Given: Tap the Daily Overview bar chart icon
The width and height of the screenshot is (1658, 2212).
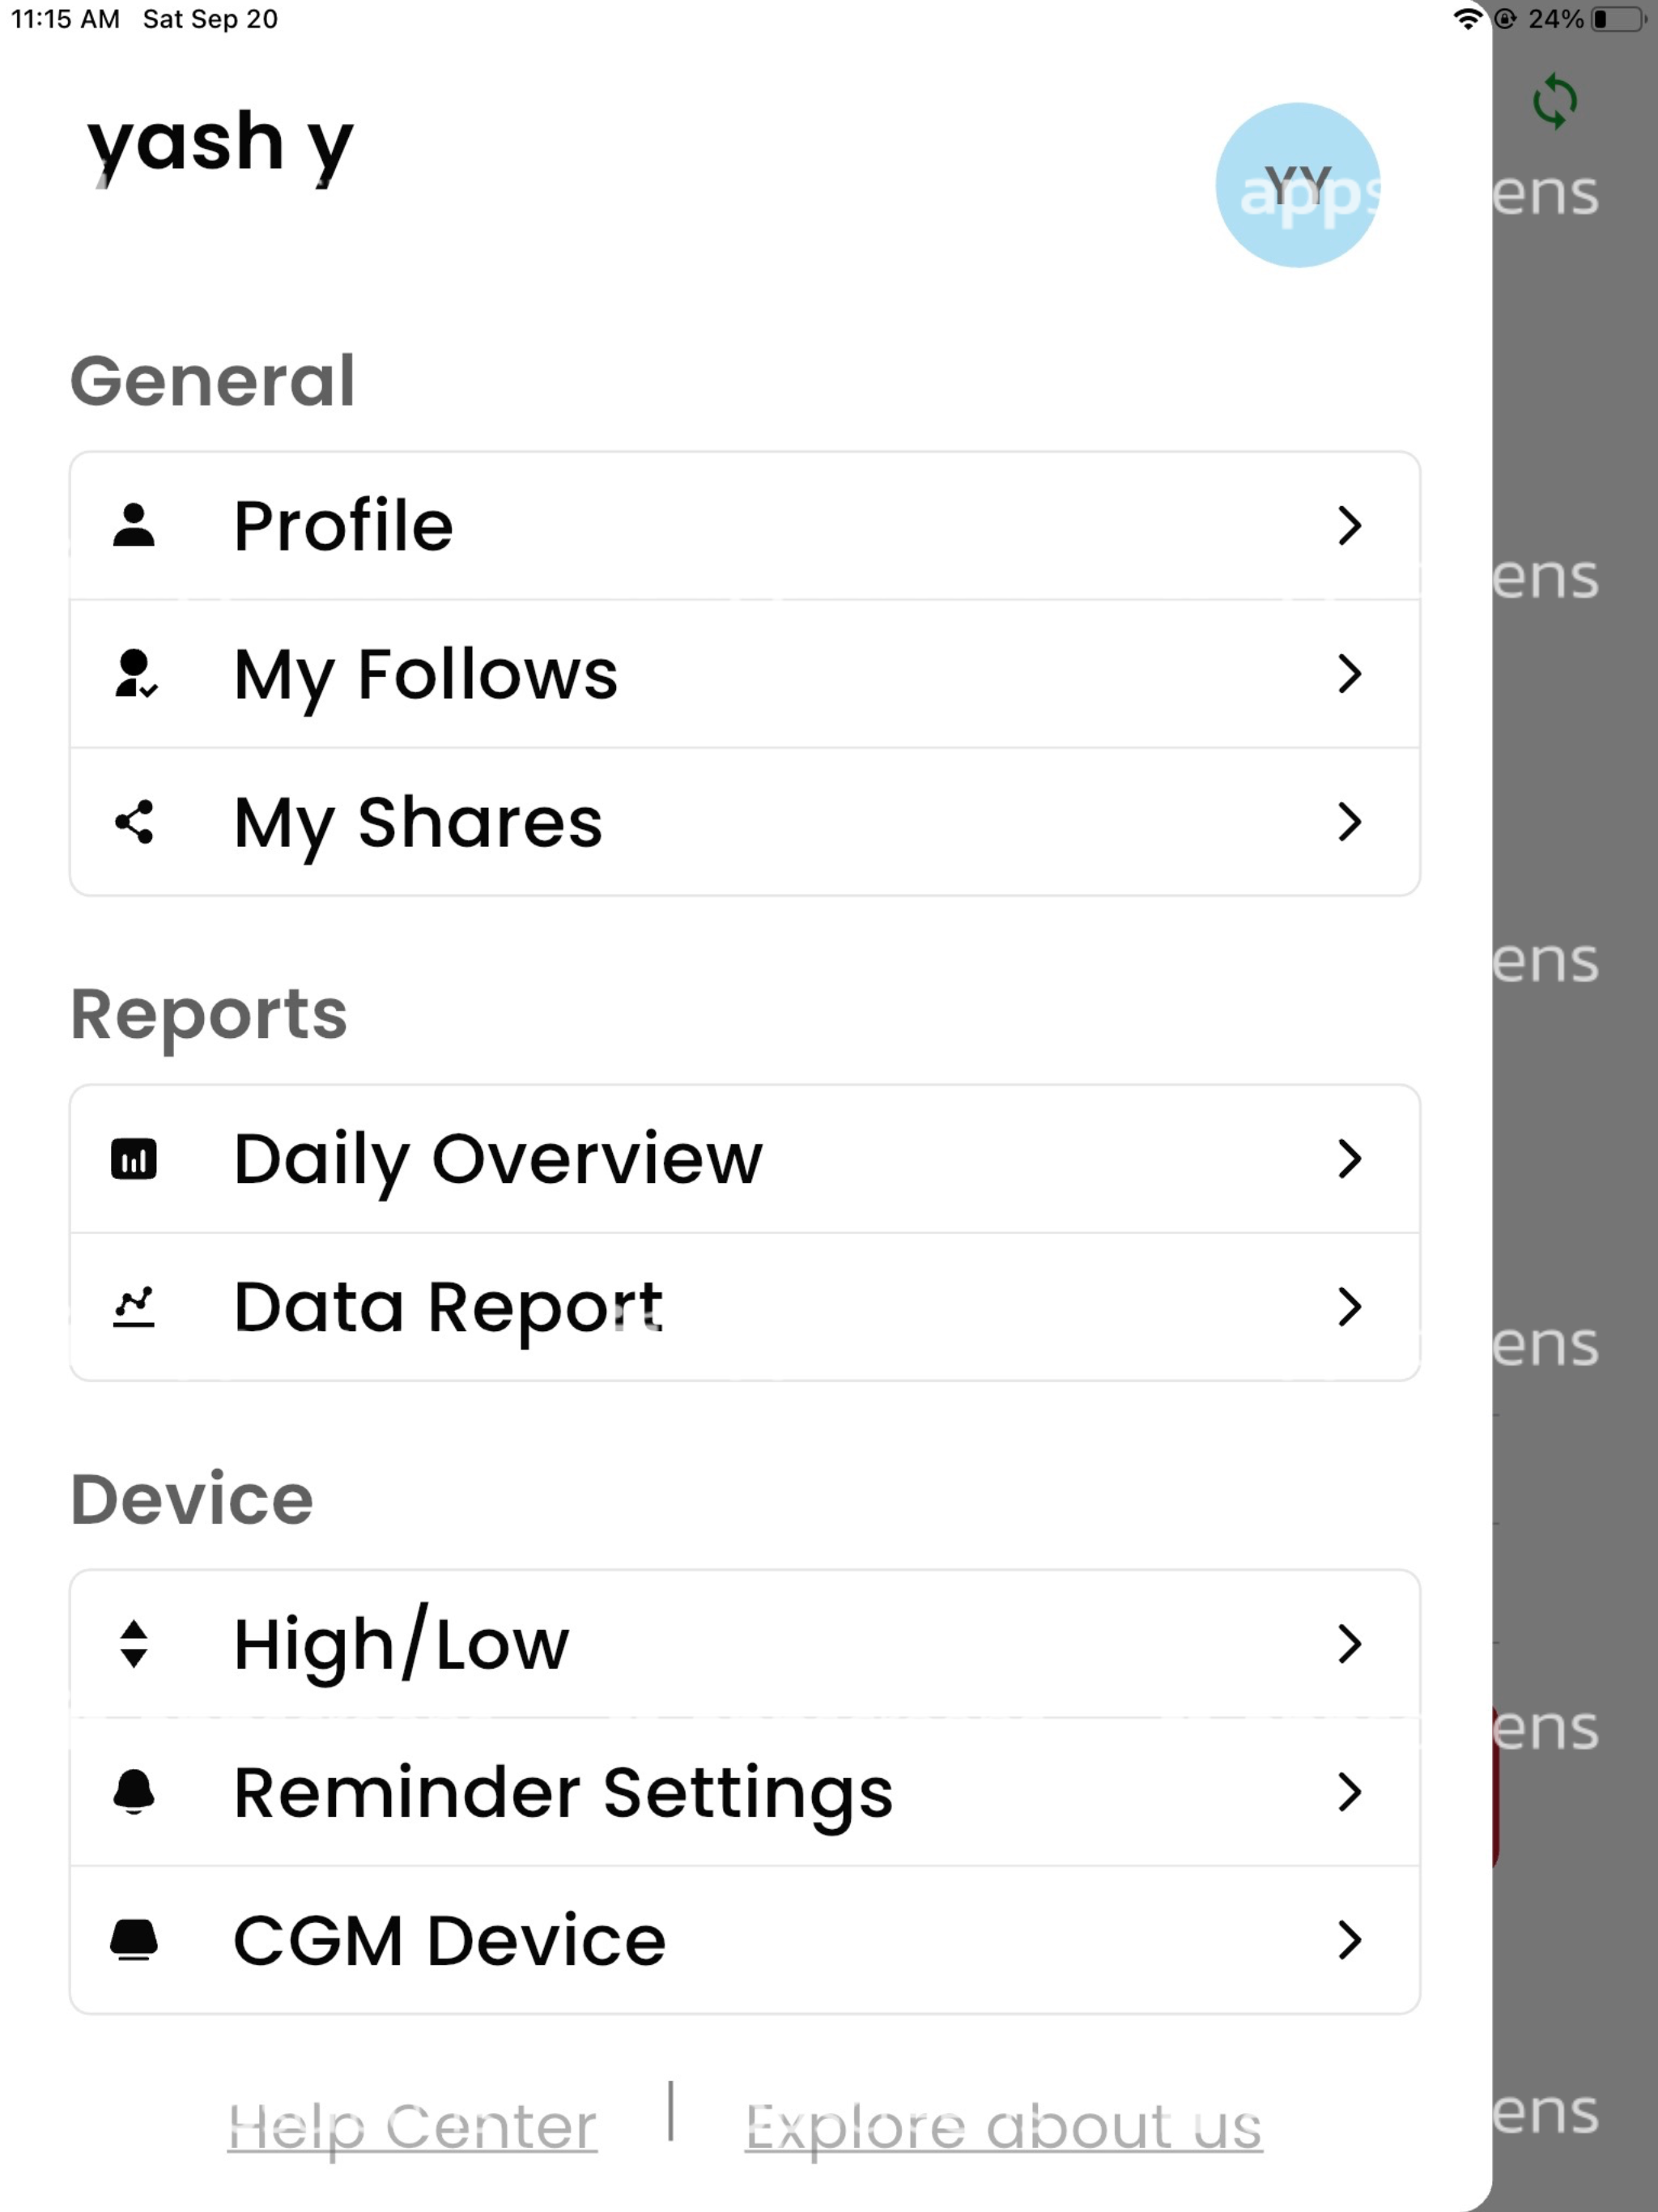Looking at the screenshot, I should point(134,1159).
